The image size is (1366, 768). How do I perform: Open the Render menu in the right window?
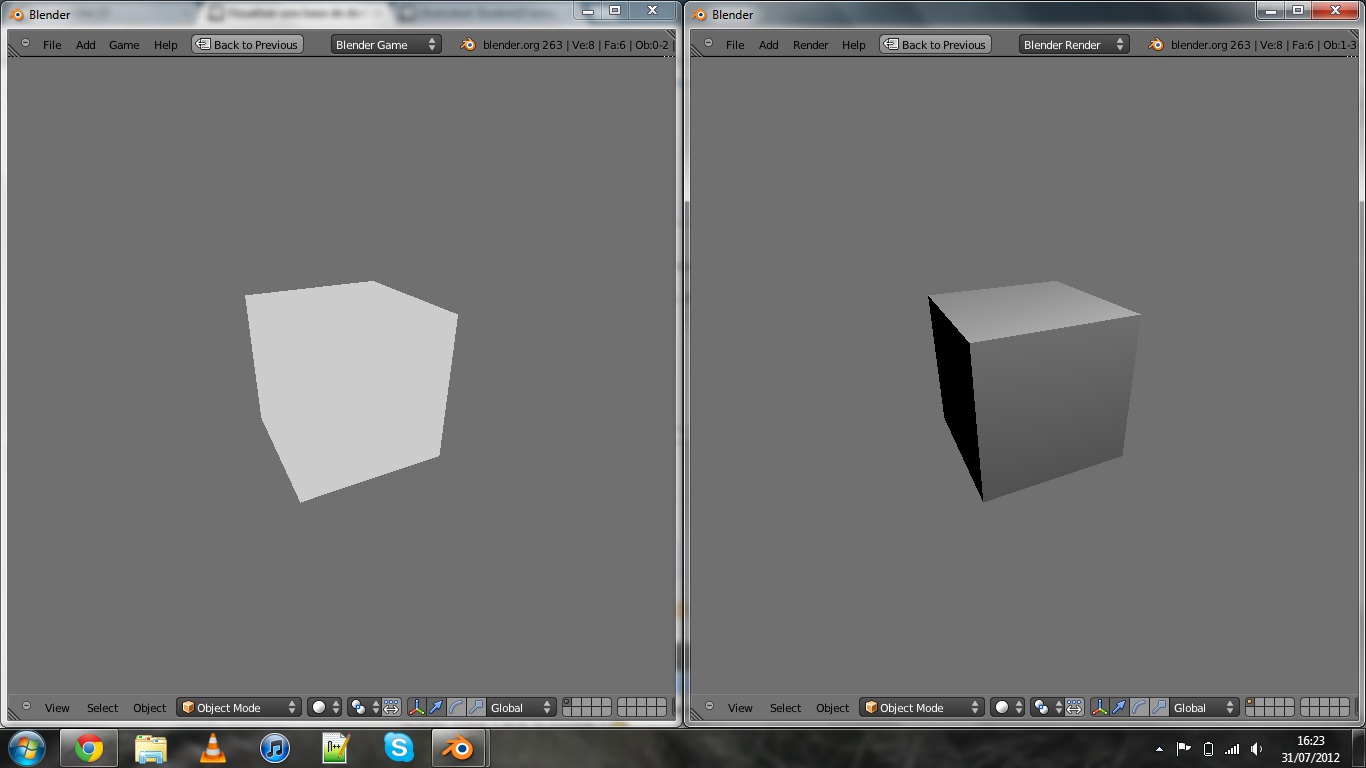(810, 44)
